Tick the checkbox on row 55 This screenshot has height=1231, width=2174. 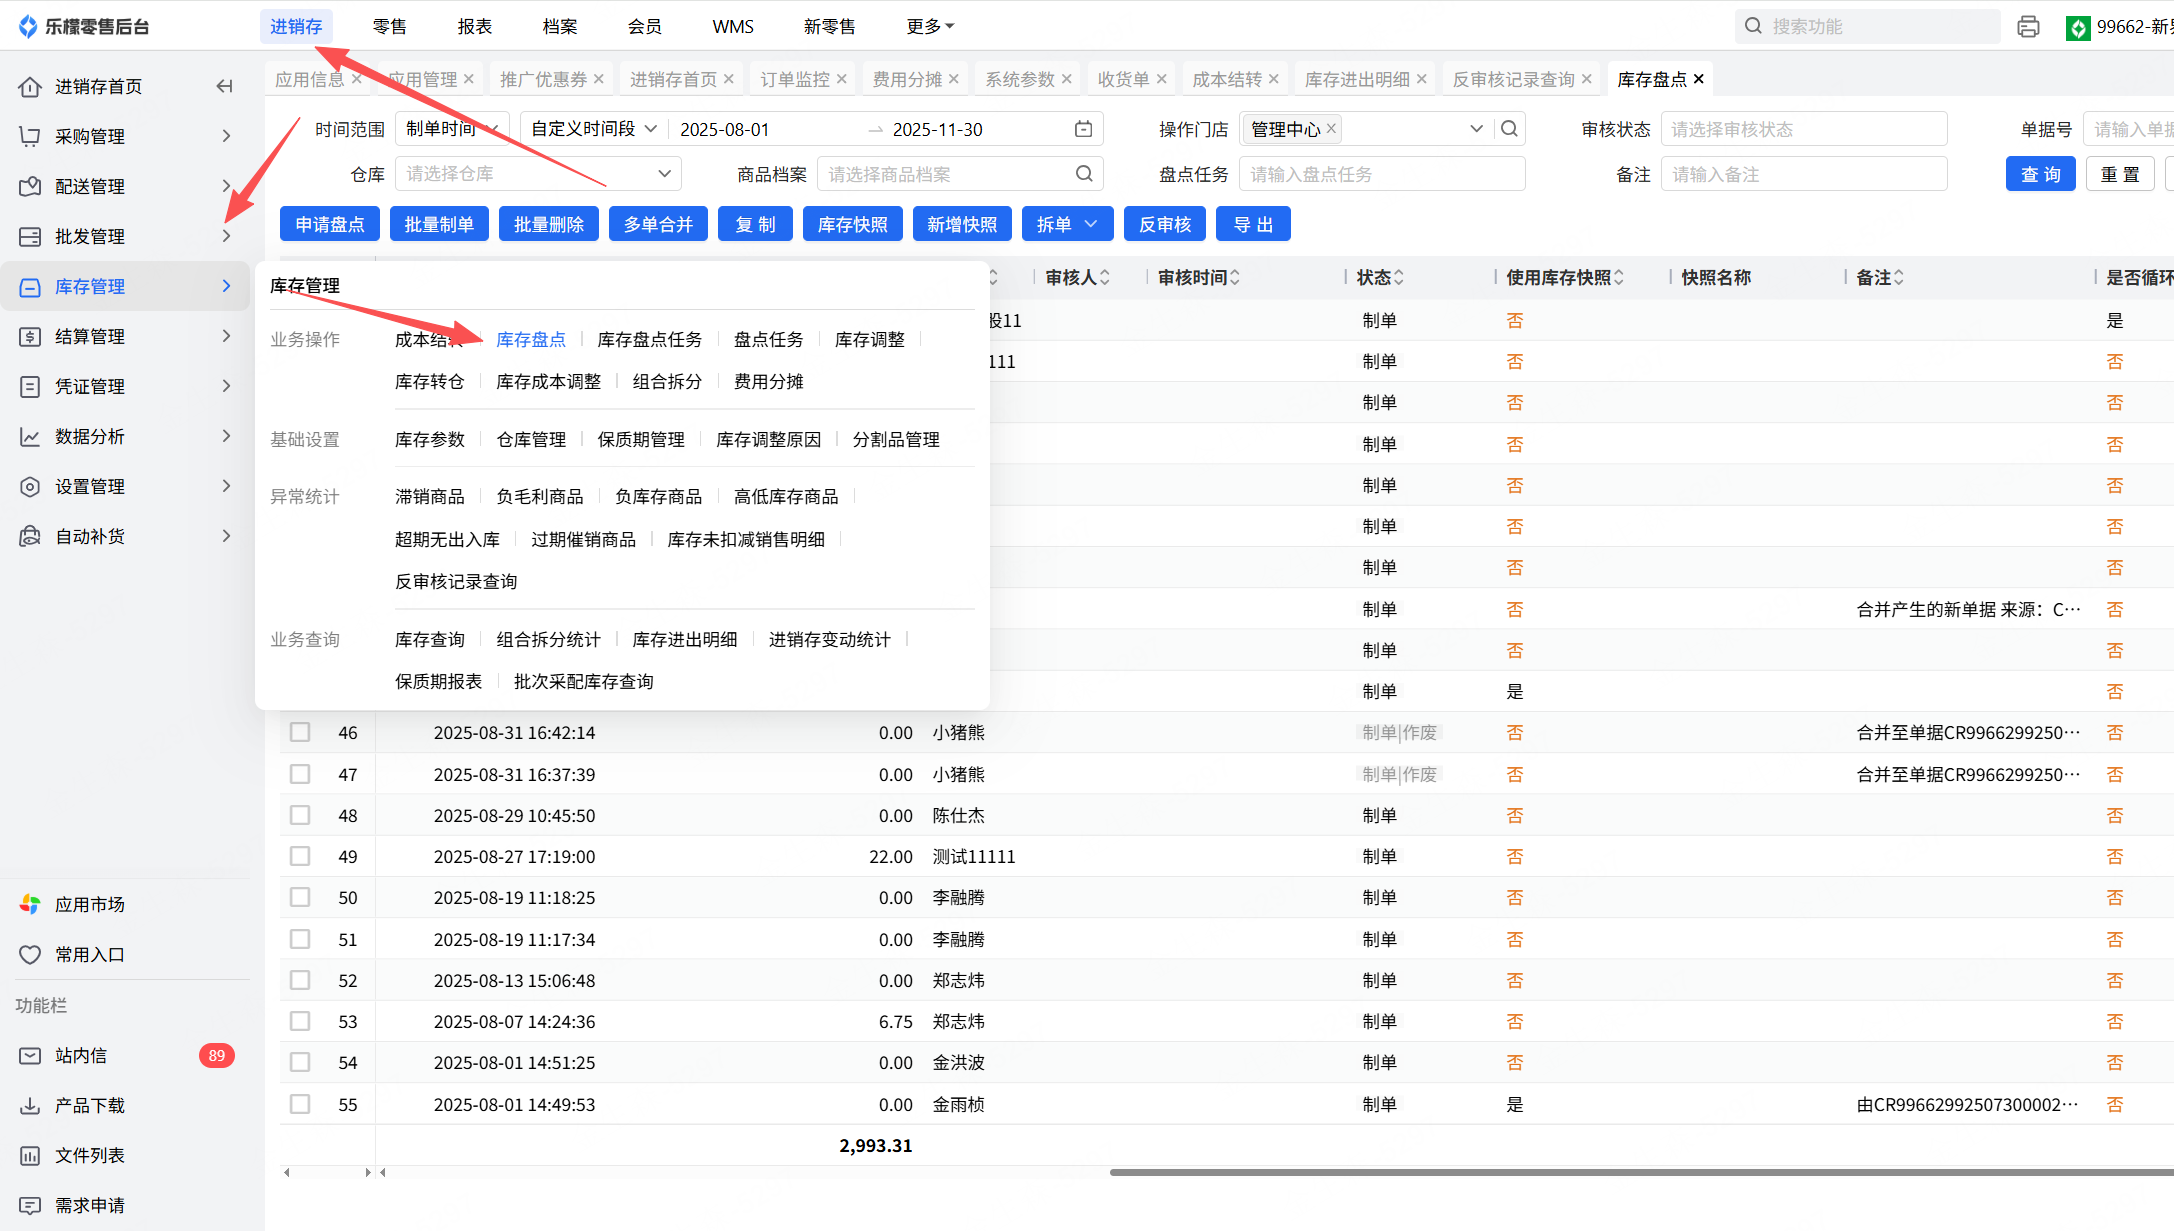[x=300, y=1104]
